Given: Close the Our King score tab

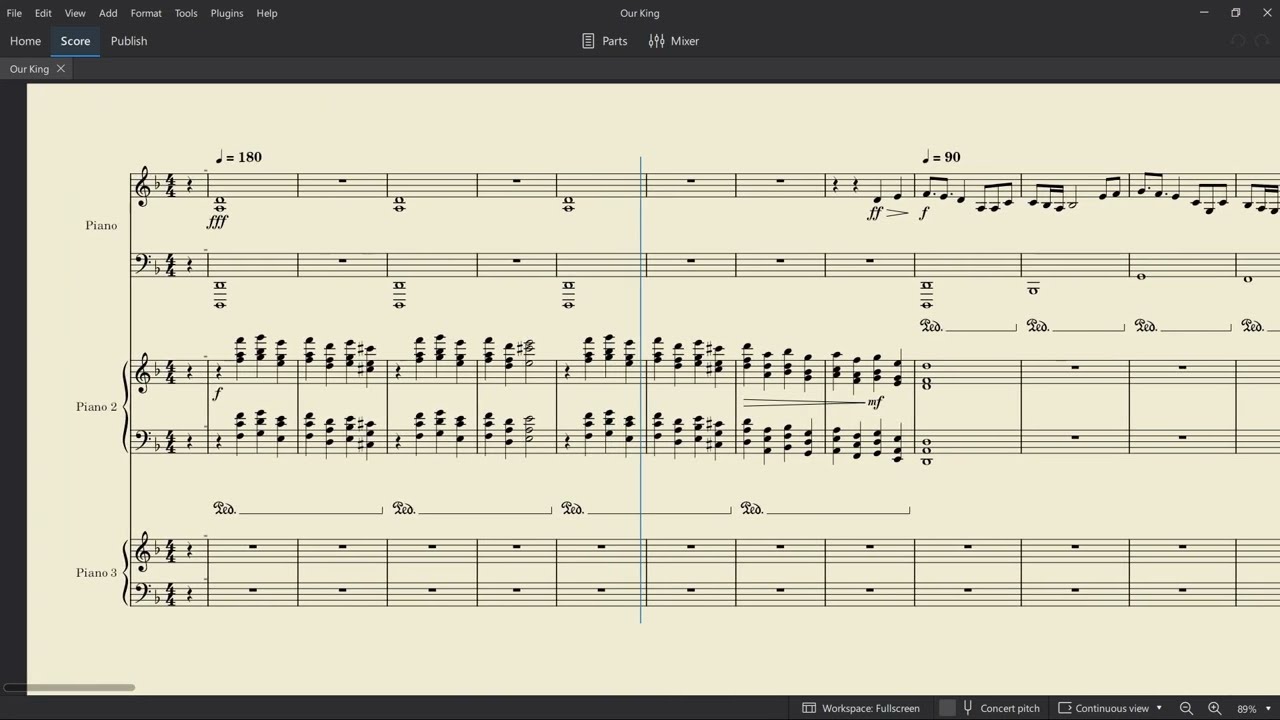Looking at the screenshot, I should (61, 69).
